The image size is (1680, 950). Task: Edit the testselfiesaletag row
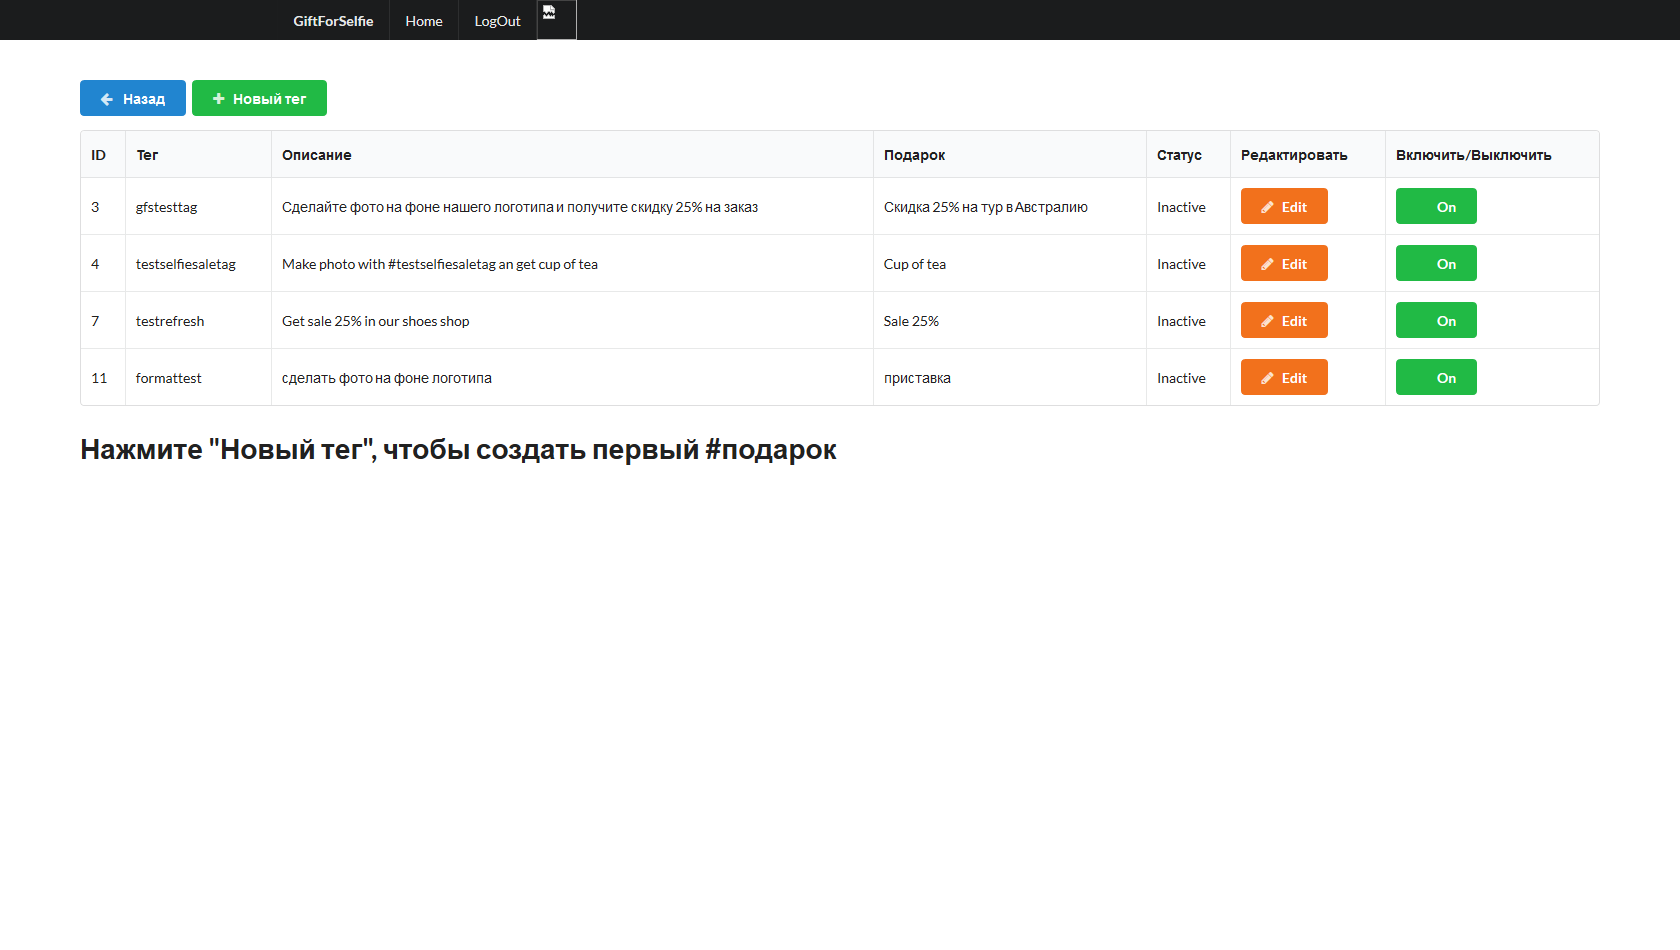click(x=1284, y=264)
